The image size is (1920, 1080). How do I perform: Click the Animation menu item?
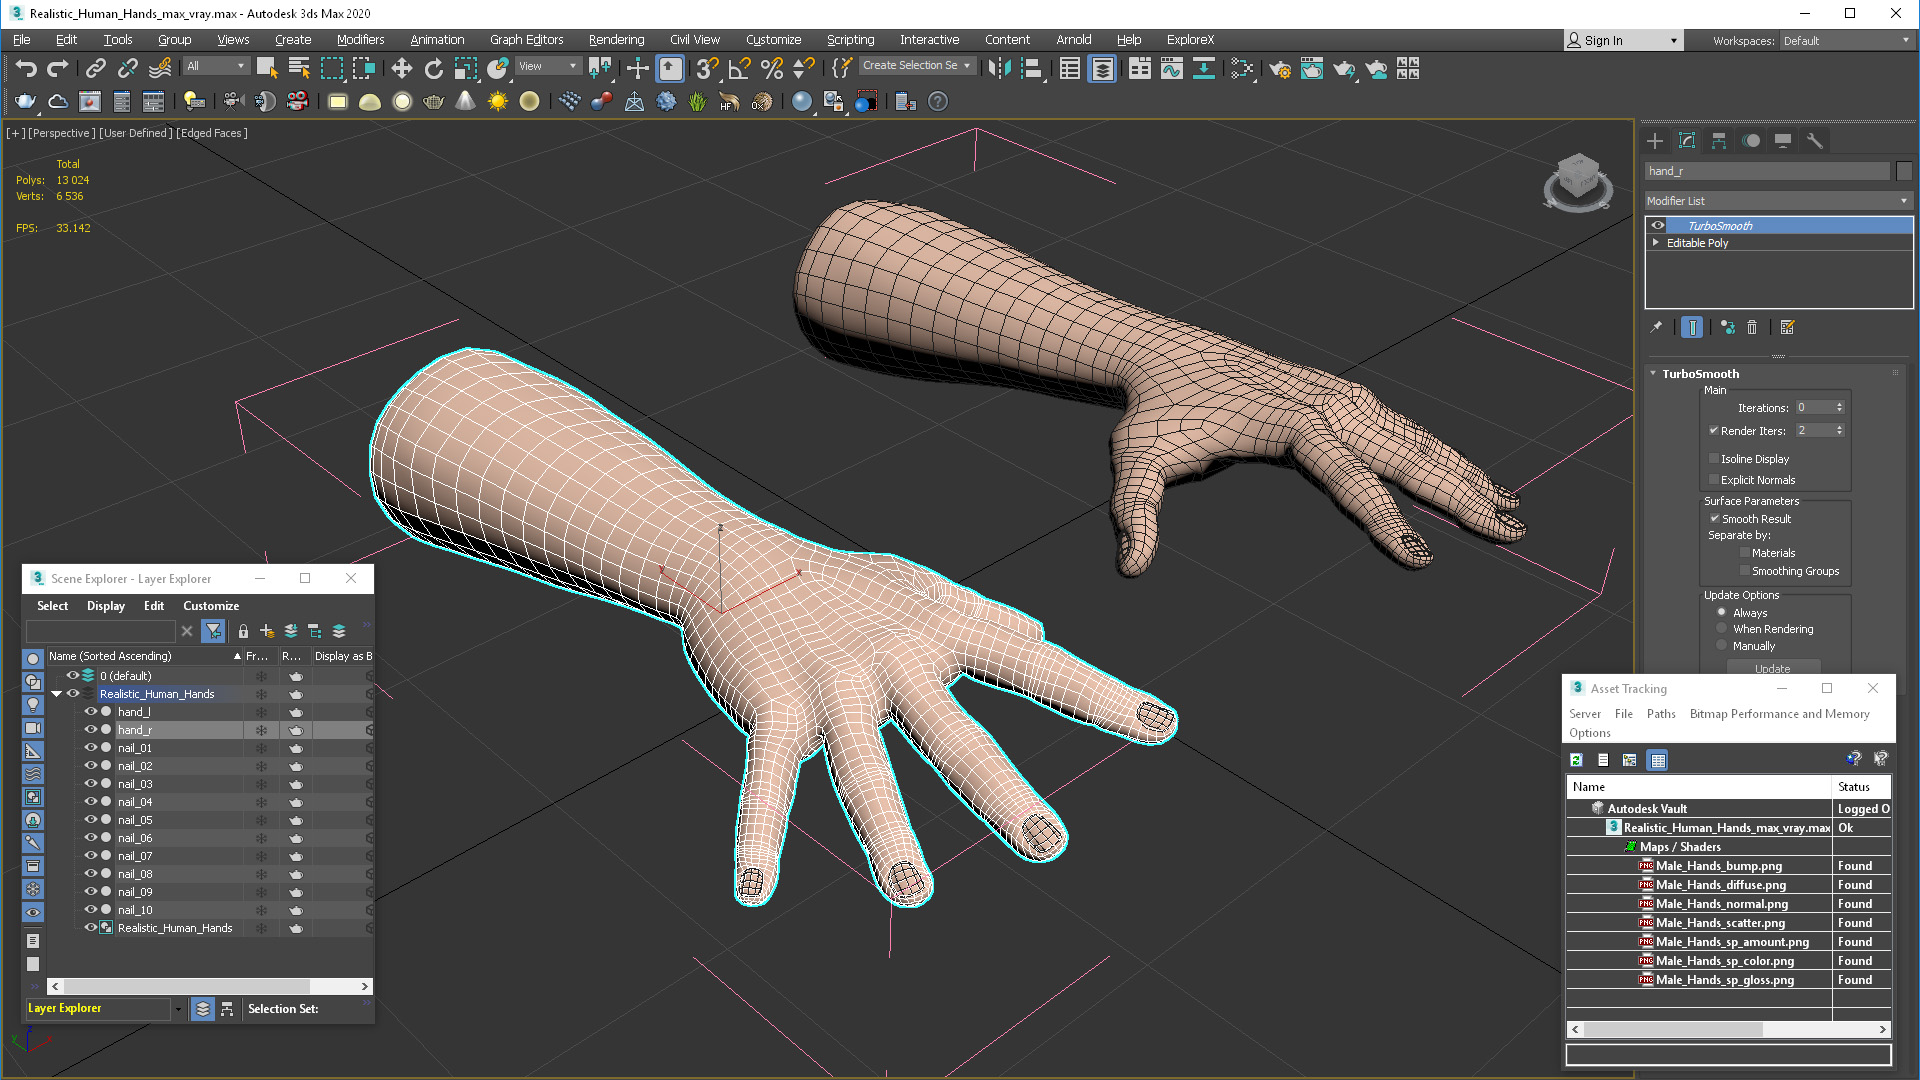434,38
